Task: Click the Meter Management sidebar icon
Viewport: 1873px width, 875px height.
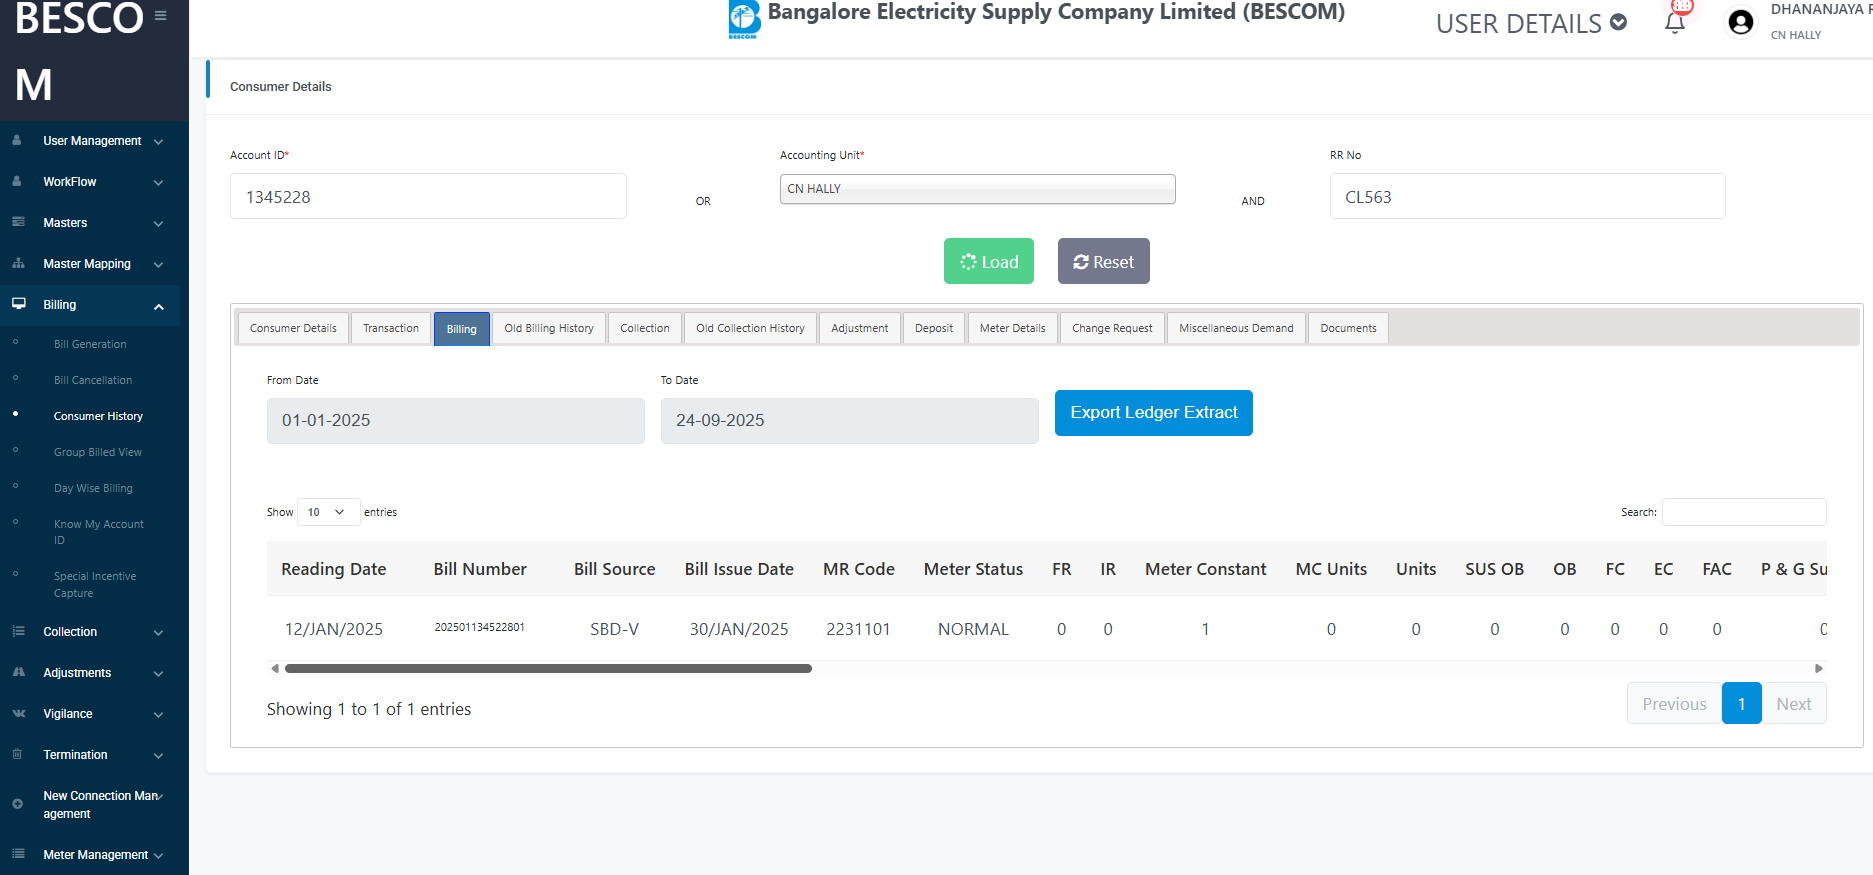Action: point(18,854)
